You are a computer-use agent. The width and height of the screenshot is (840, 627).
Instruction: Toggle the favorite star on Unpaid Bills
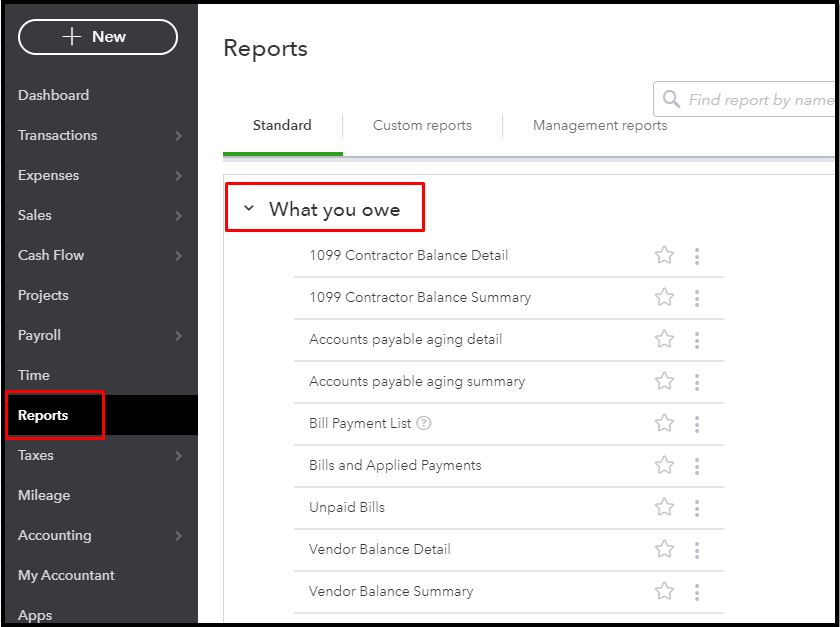664,508
